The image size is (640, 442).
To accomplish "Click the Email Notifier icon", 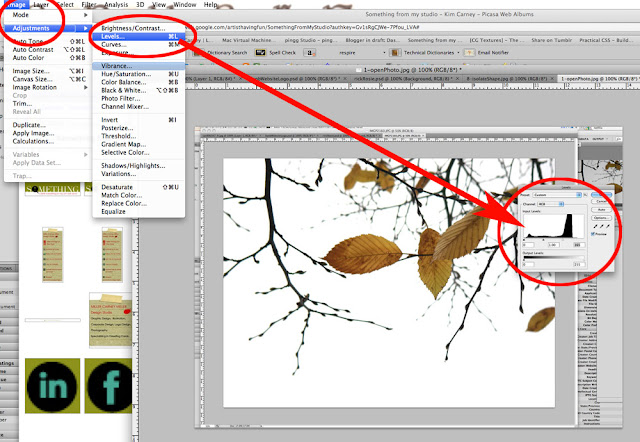I will click(469, 53).
